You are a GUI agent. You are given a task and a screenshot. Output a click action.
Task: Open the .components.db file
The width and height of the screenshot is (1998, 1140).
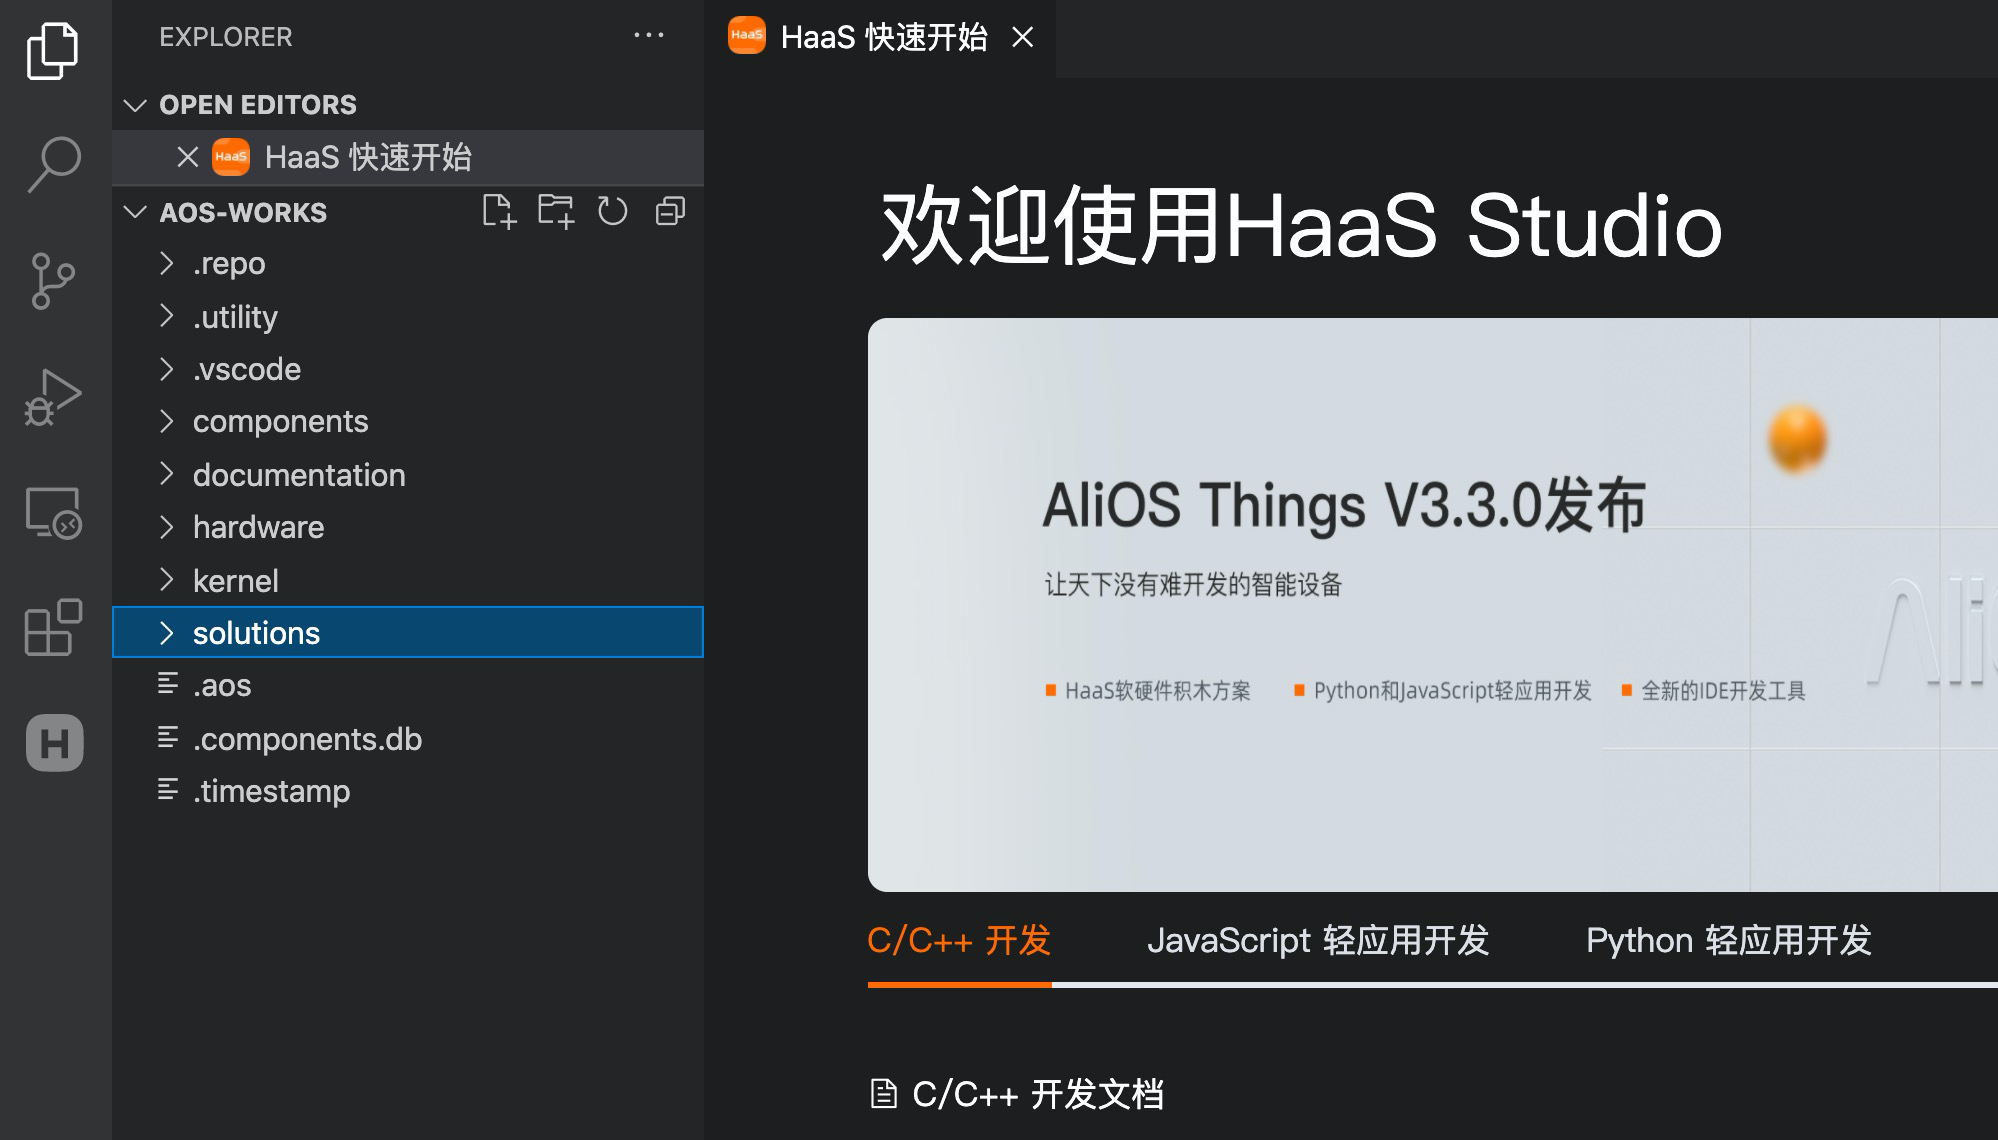coord(307,739)
